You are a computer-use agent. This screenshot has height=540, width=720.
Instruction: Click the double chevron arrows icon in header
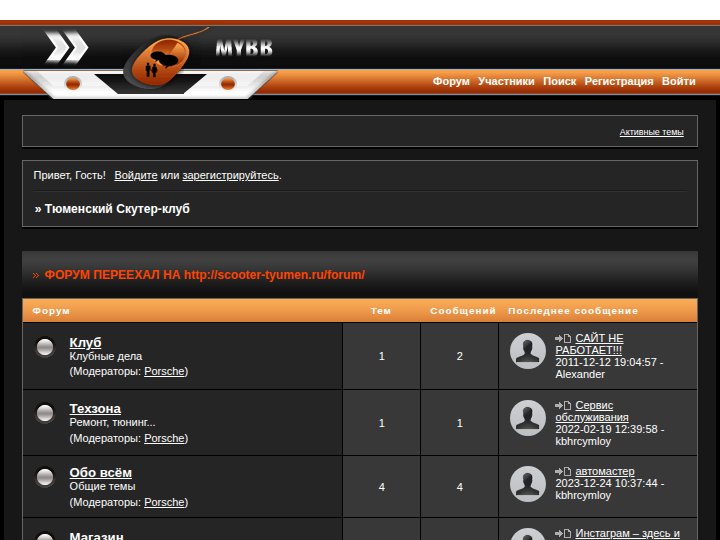point(67,47)
